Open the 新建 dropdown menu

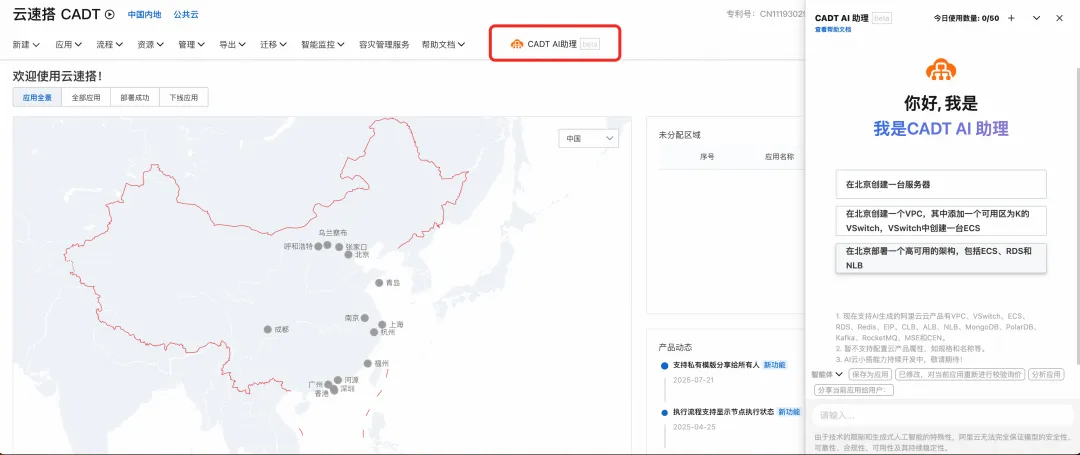26,44
